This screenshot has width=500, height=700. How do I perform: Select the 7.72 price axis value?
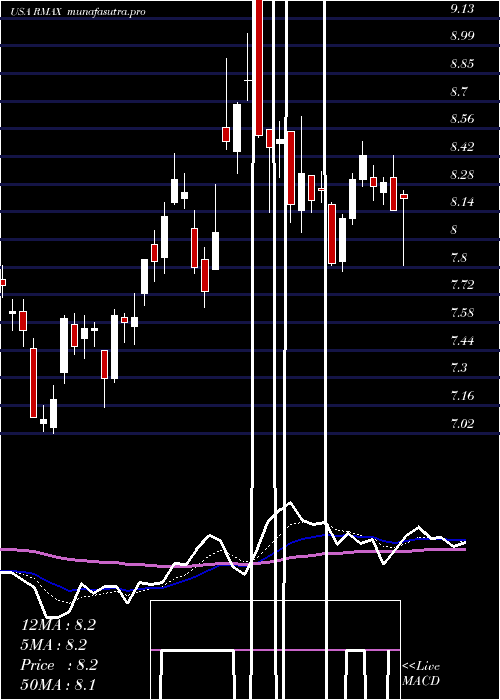pos(462,284)
